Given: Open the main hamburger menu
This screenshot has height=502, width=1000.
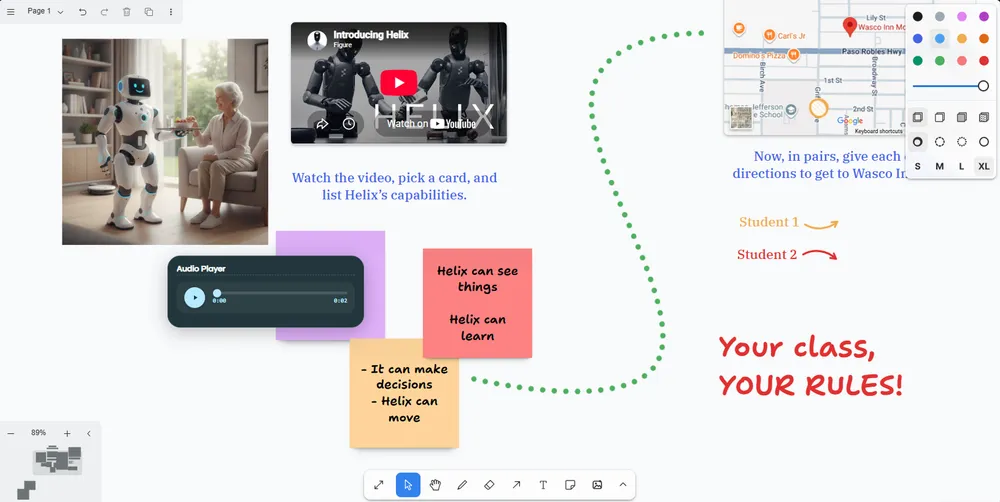Looking at the screenshot, I should tap(10, 11).
